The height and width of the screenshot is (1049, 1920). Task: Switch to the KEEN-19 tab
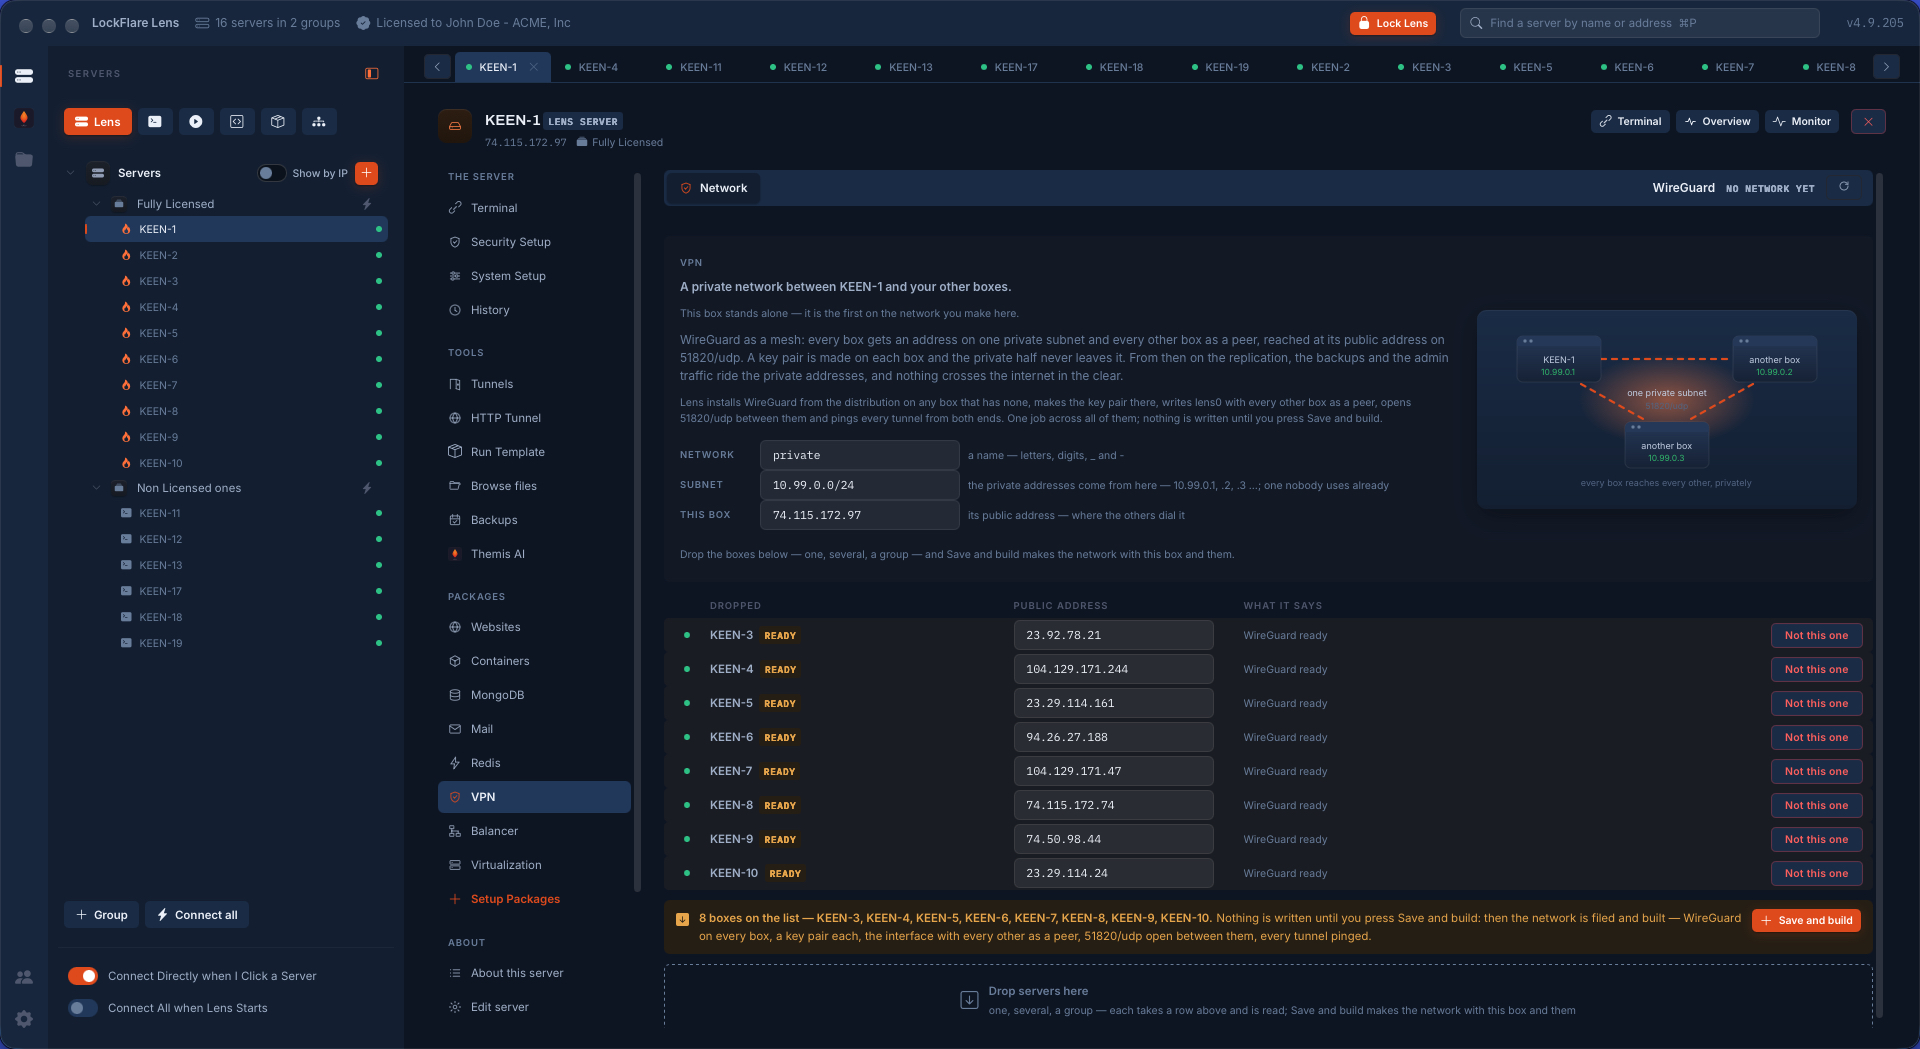[x=1227, y=67]
